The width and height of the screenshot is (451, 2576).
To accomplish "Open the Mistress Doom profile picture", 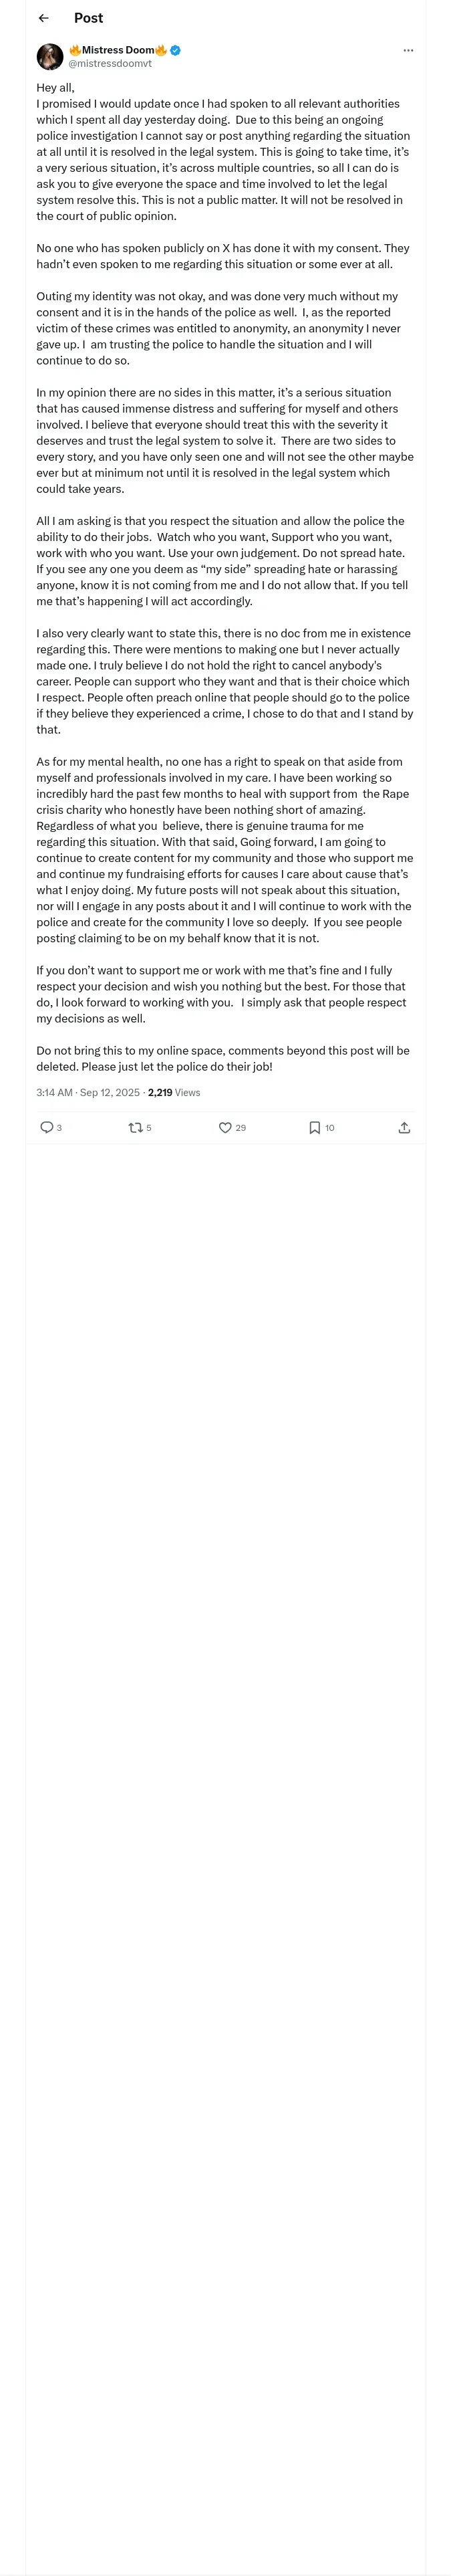I will [x=50, y=56].
